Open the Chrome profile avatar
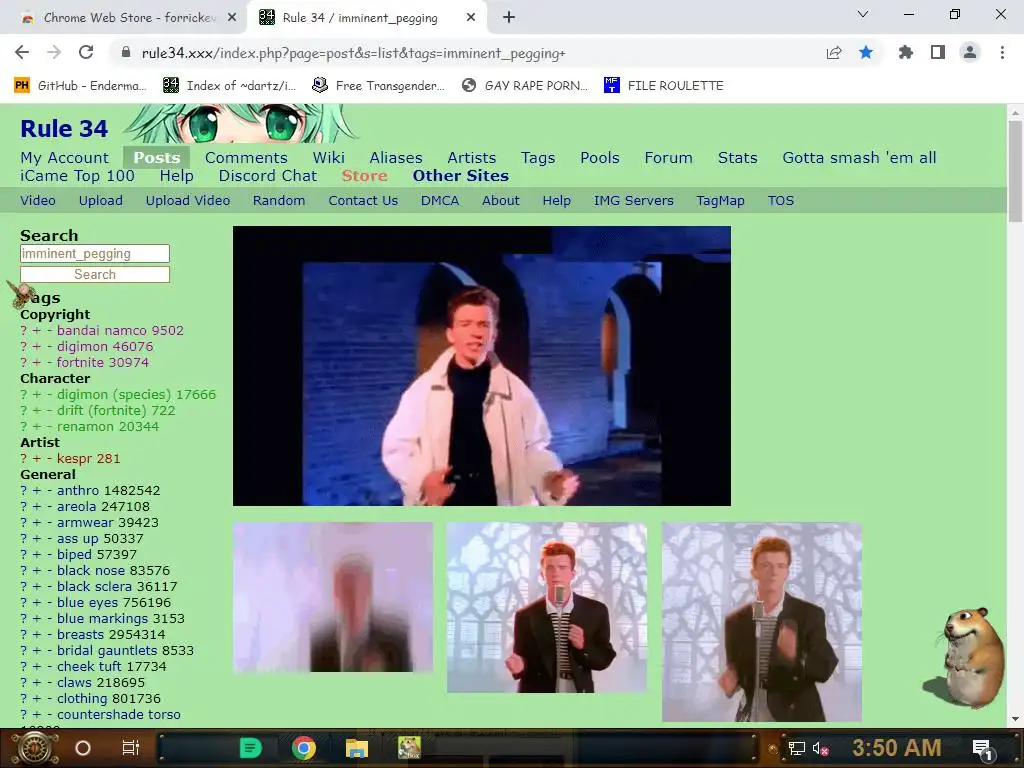 pos(970,53)
